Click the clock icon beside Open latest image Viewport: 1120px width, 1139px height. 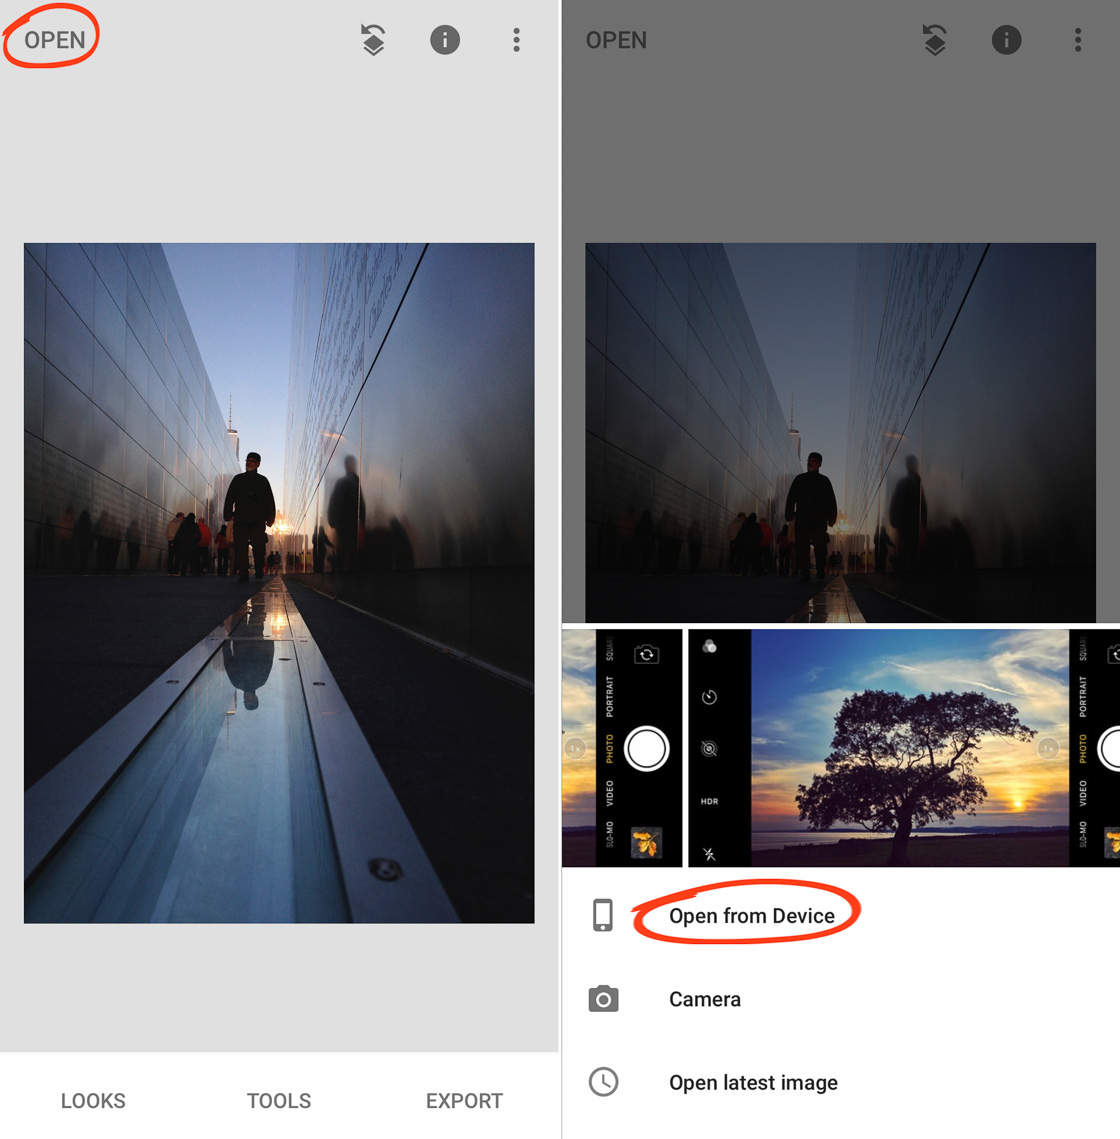click(x=603, y=1082)
